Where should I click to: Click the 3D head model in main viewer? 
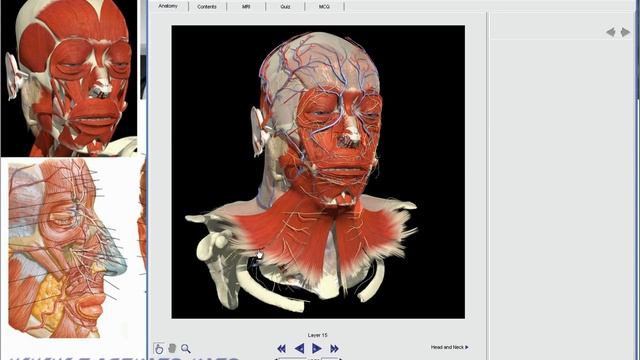pos(318,172)
